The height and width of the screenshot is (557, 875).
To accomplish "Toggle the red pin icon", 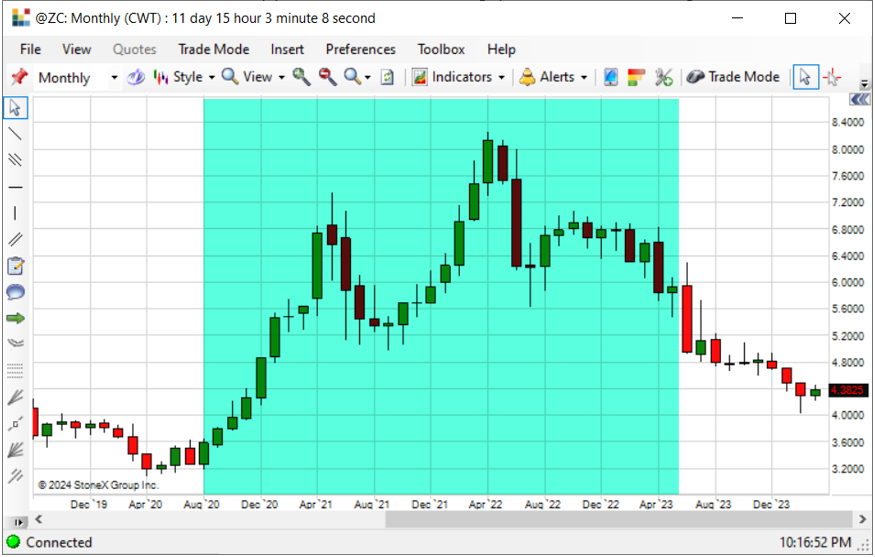I will pos(19,77).
